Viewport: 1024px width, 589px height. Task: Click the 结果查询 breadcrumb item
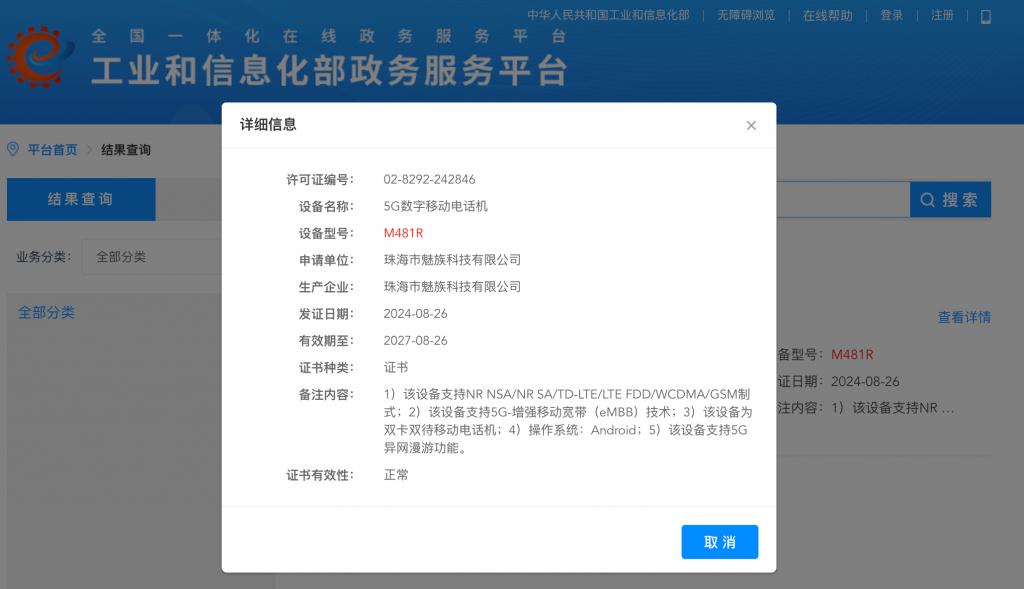tap(126, 150)
